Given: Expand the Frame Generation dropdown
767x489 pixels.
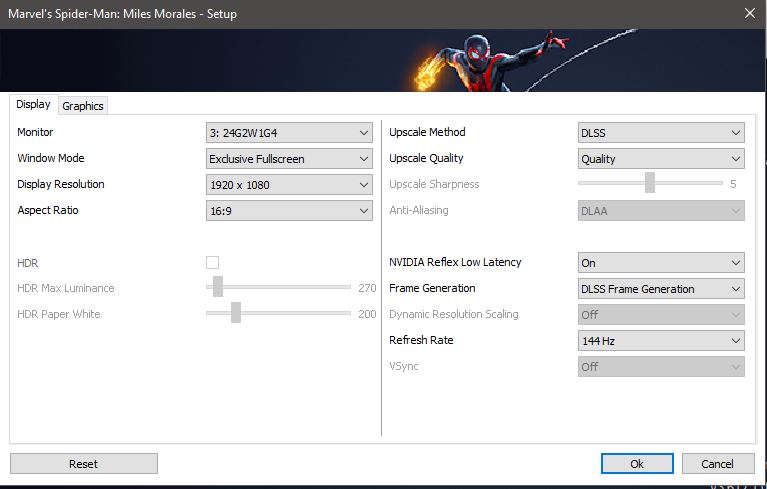Looking at the screenshot, I should coord(661,289).
